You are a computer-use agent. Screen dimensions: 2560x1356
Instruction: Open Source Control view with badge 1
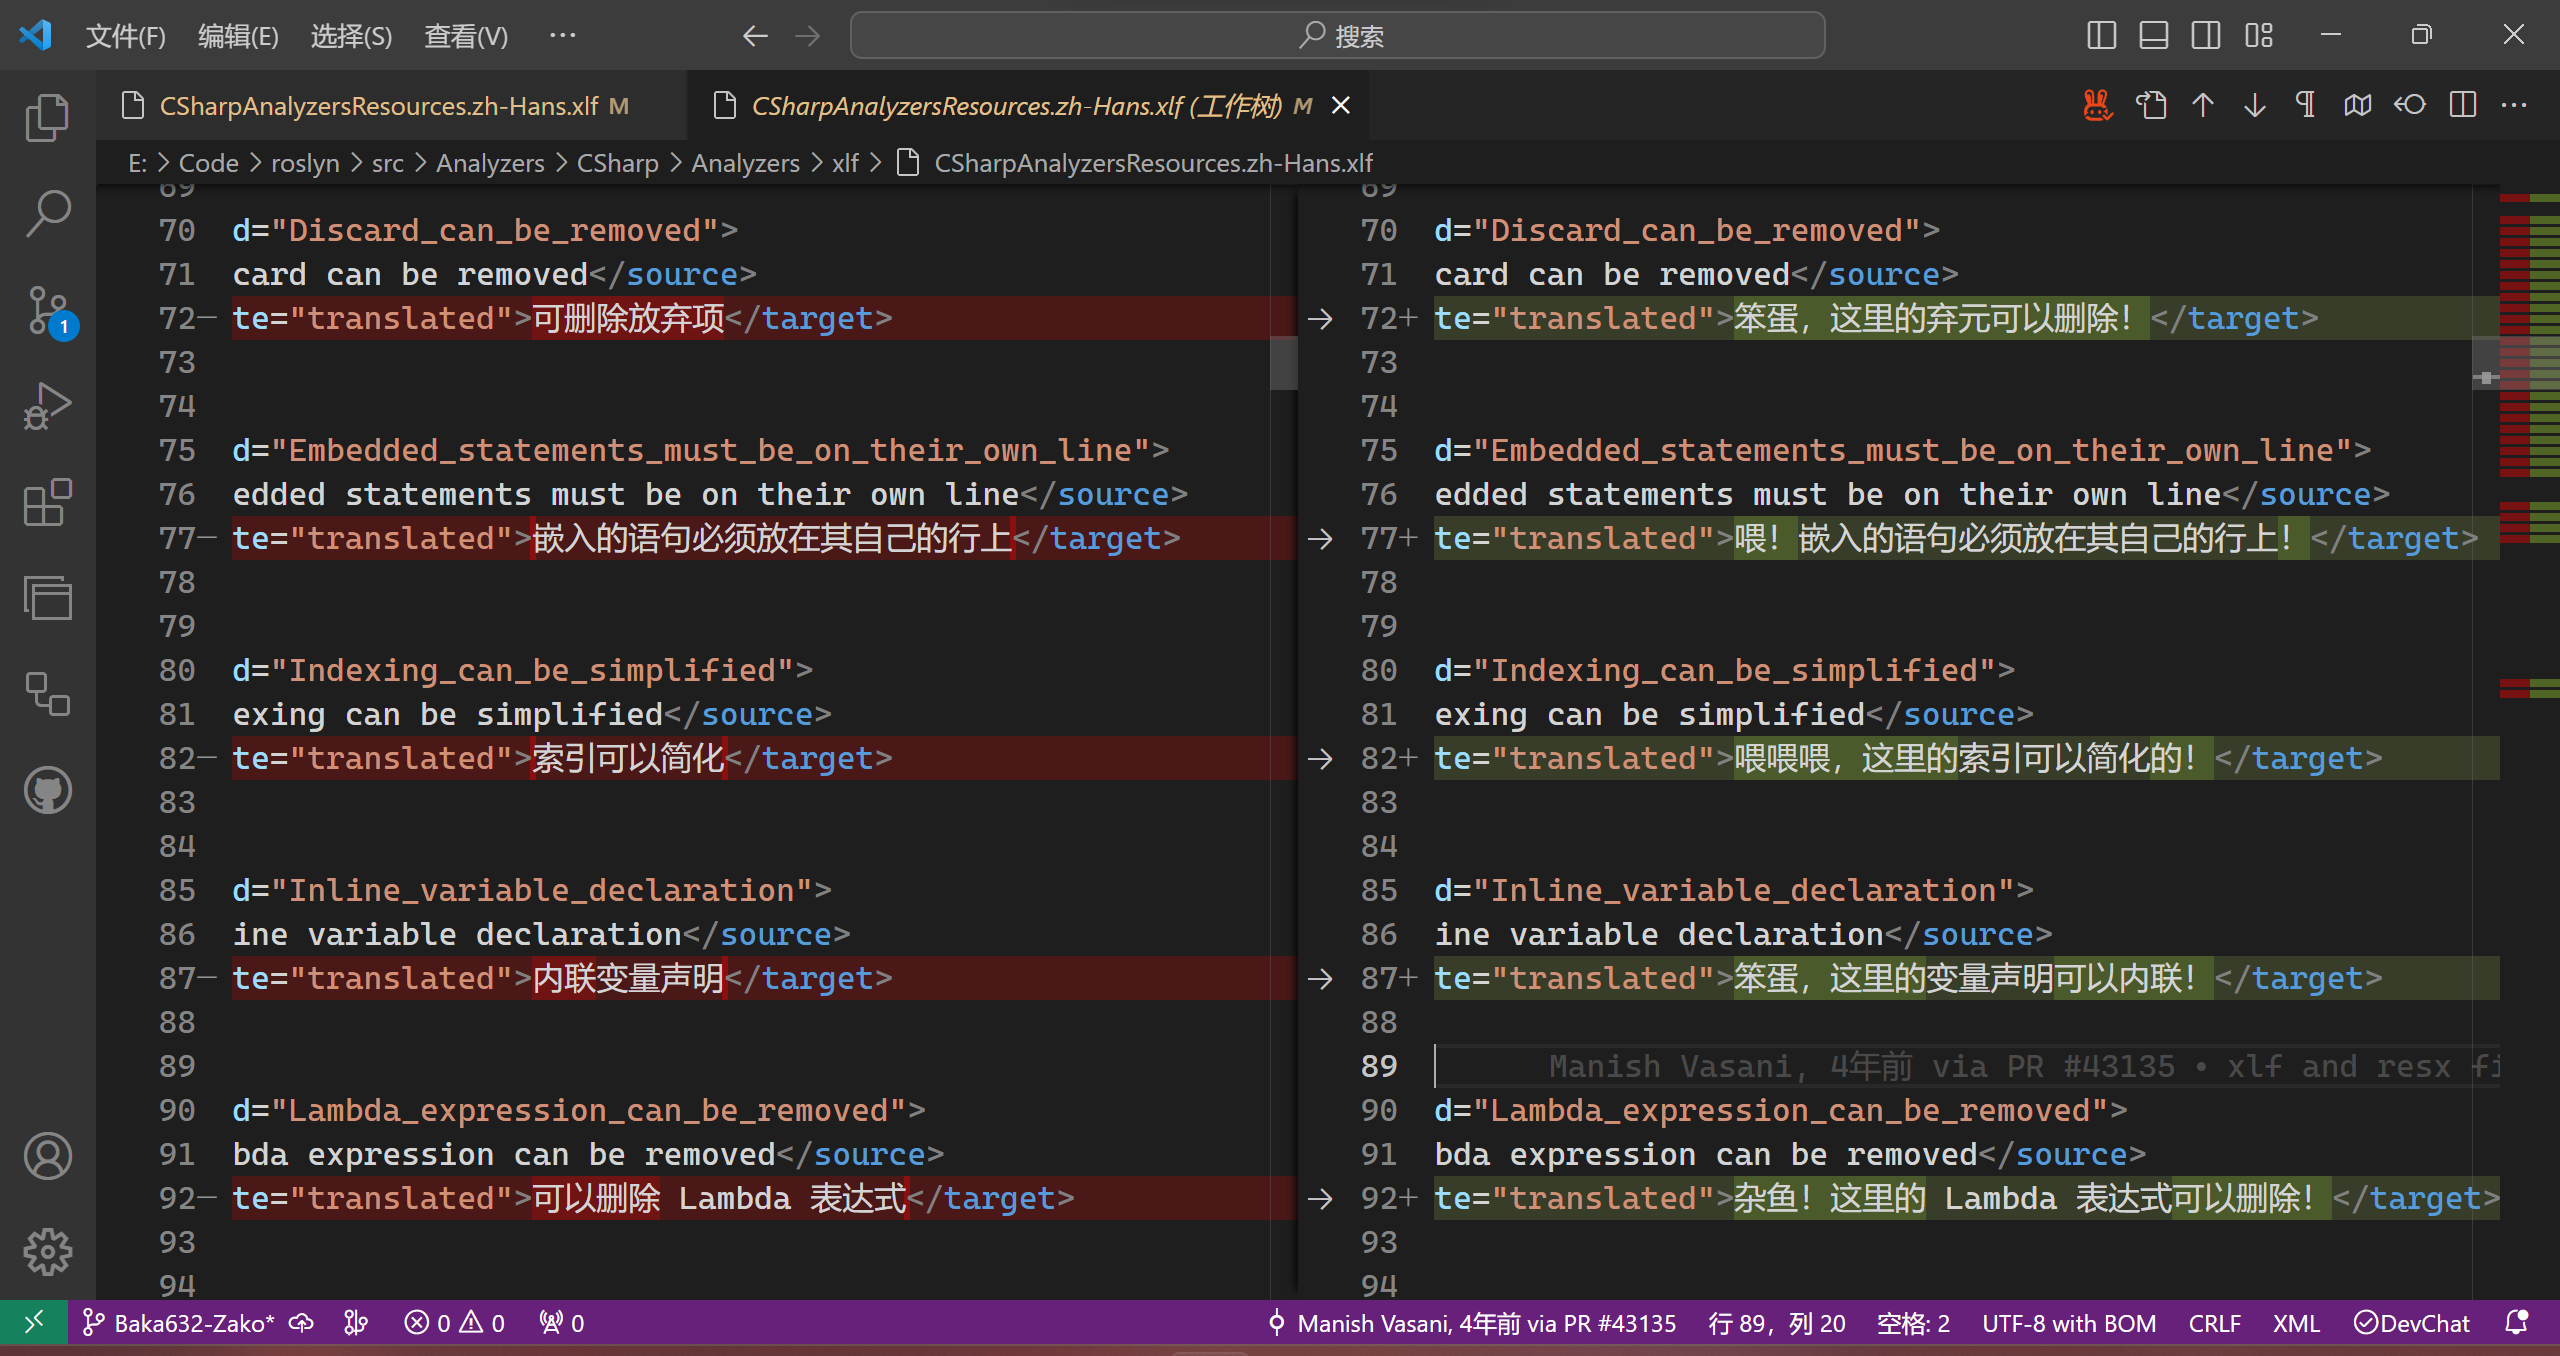pos(47,311)
